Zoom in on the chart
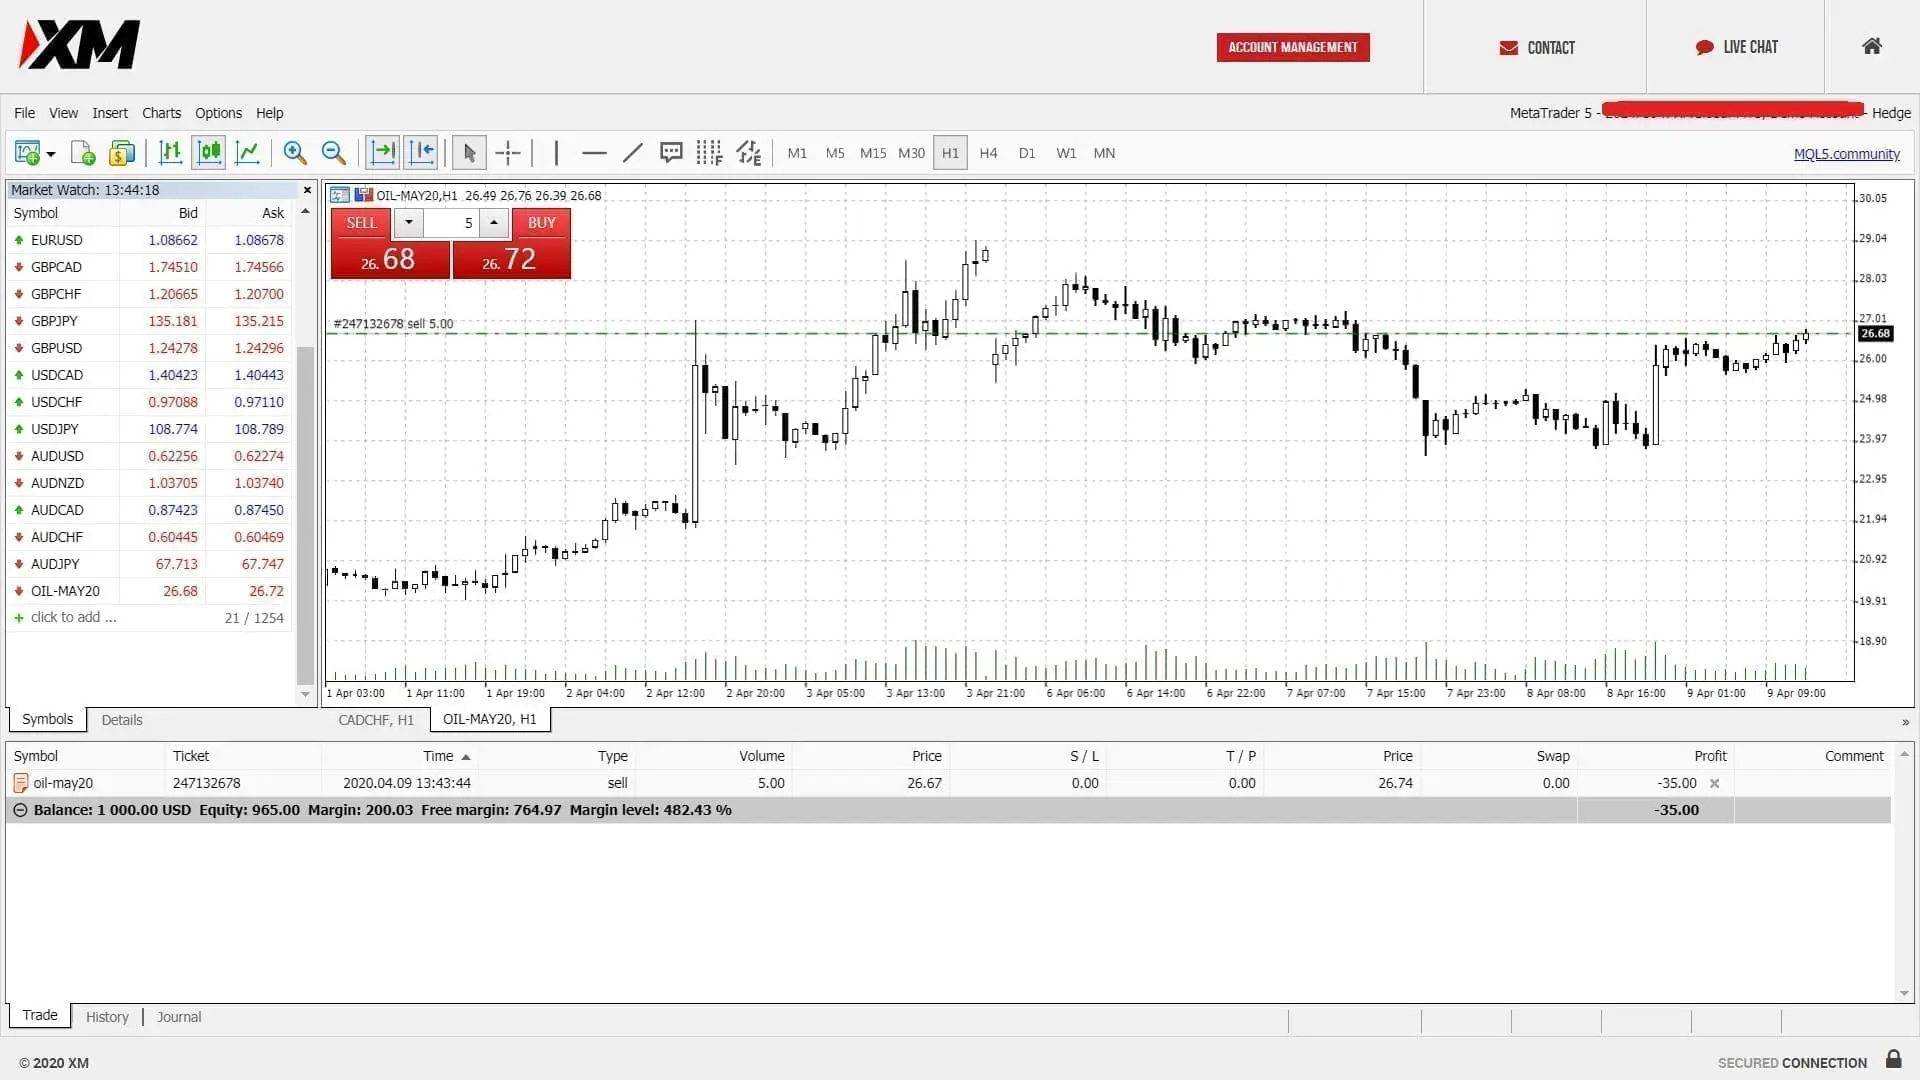1920x1080 pixels. click(295, 152)
